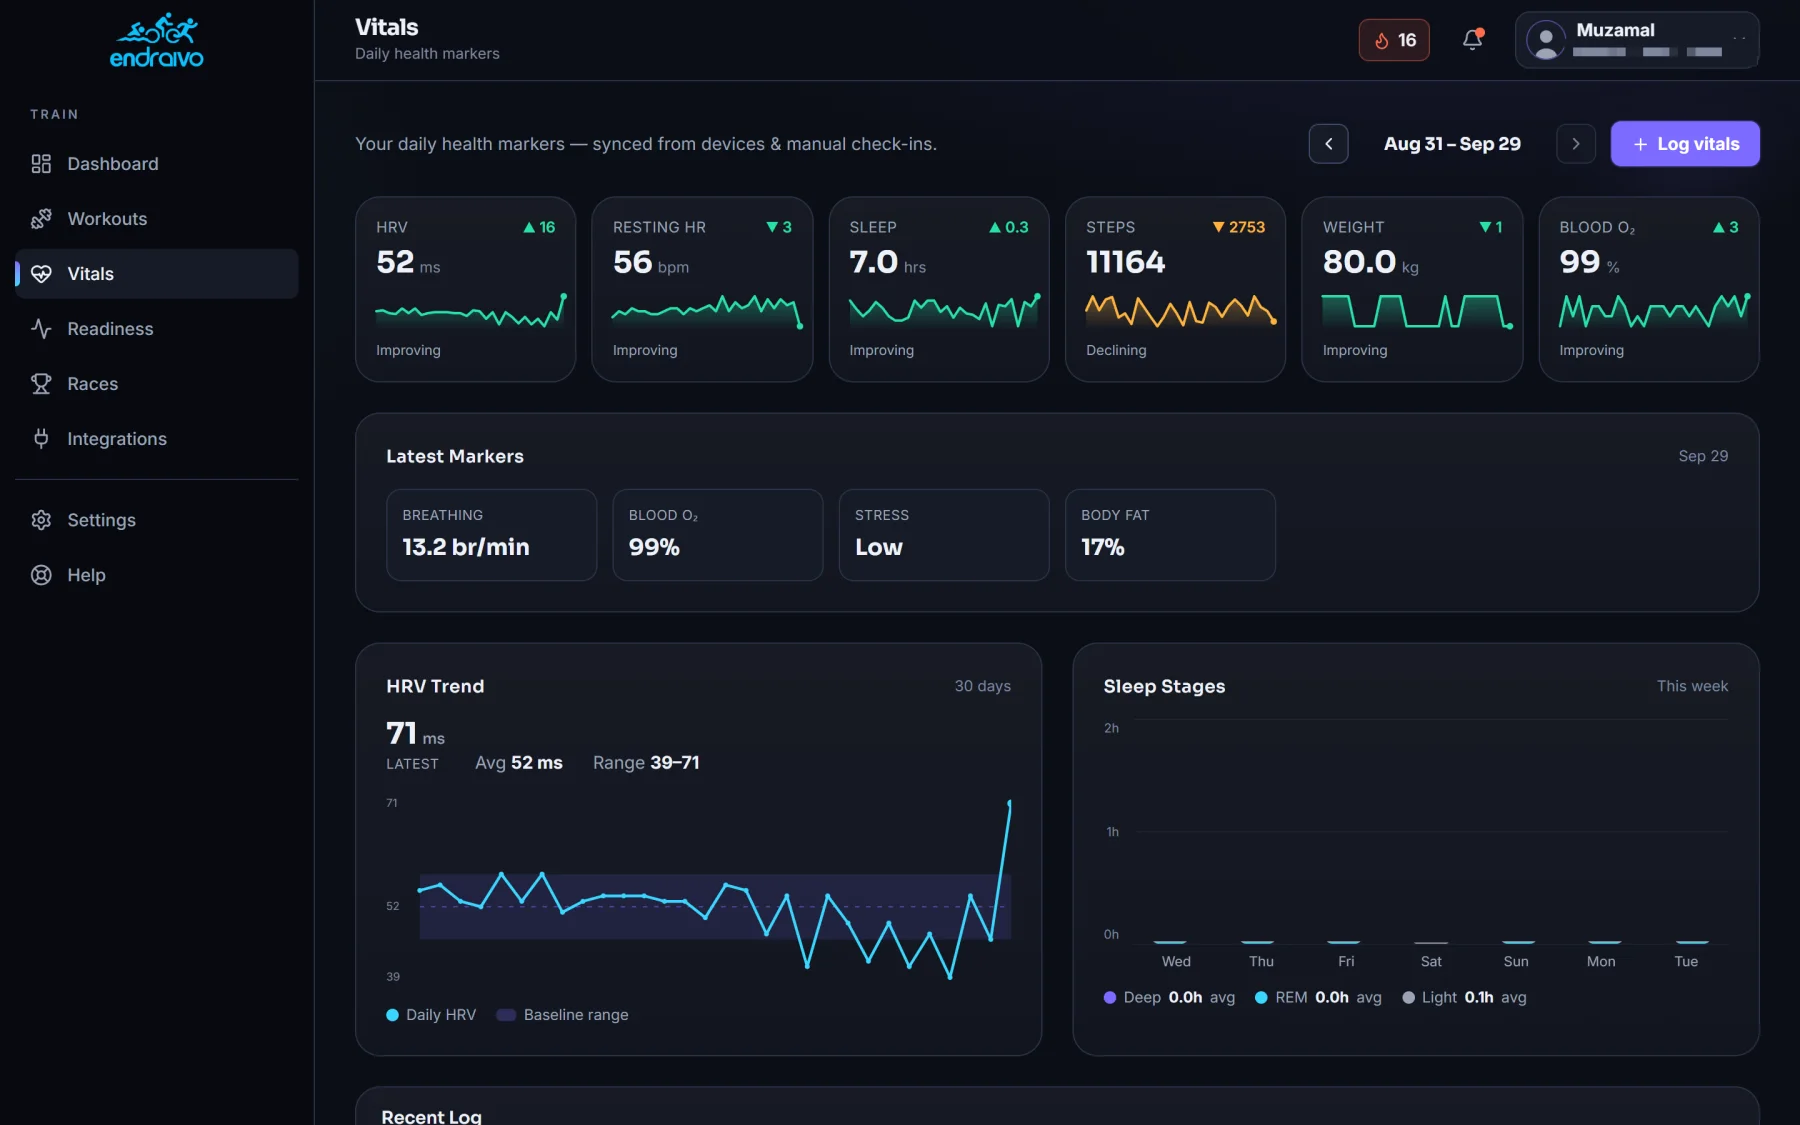1800x1125 pixels.
Task: Click the Body Fat 17% marker
Action: coord(1170,535)
